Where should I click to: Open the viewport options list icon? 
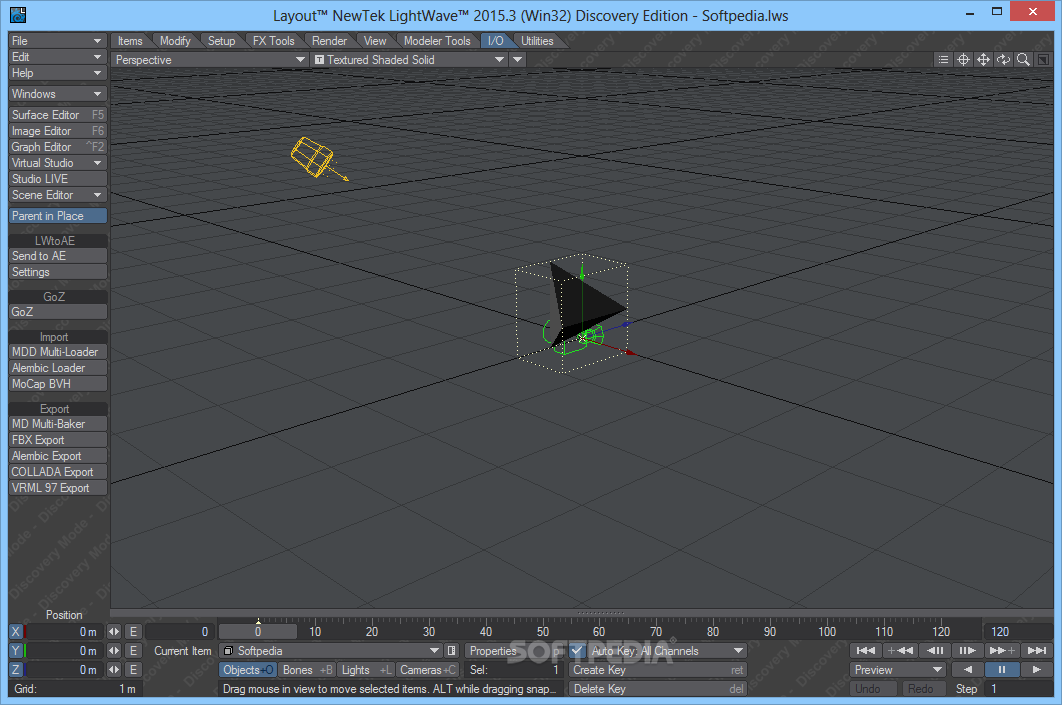point(943,60)
